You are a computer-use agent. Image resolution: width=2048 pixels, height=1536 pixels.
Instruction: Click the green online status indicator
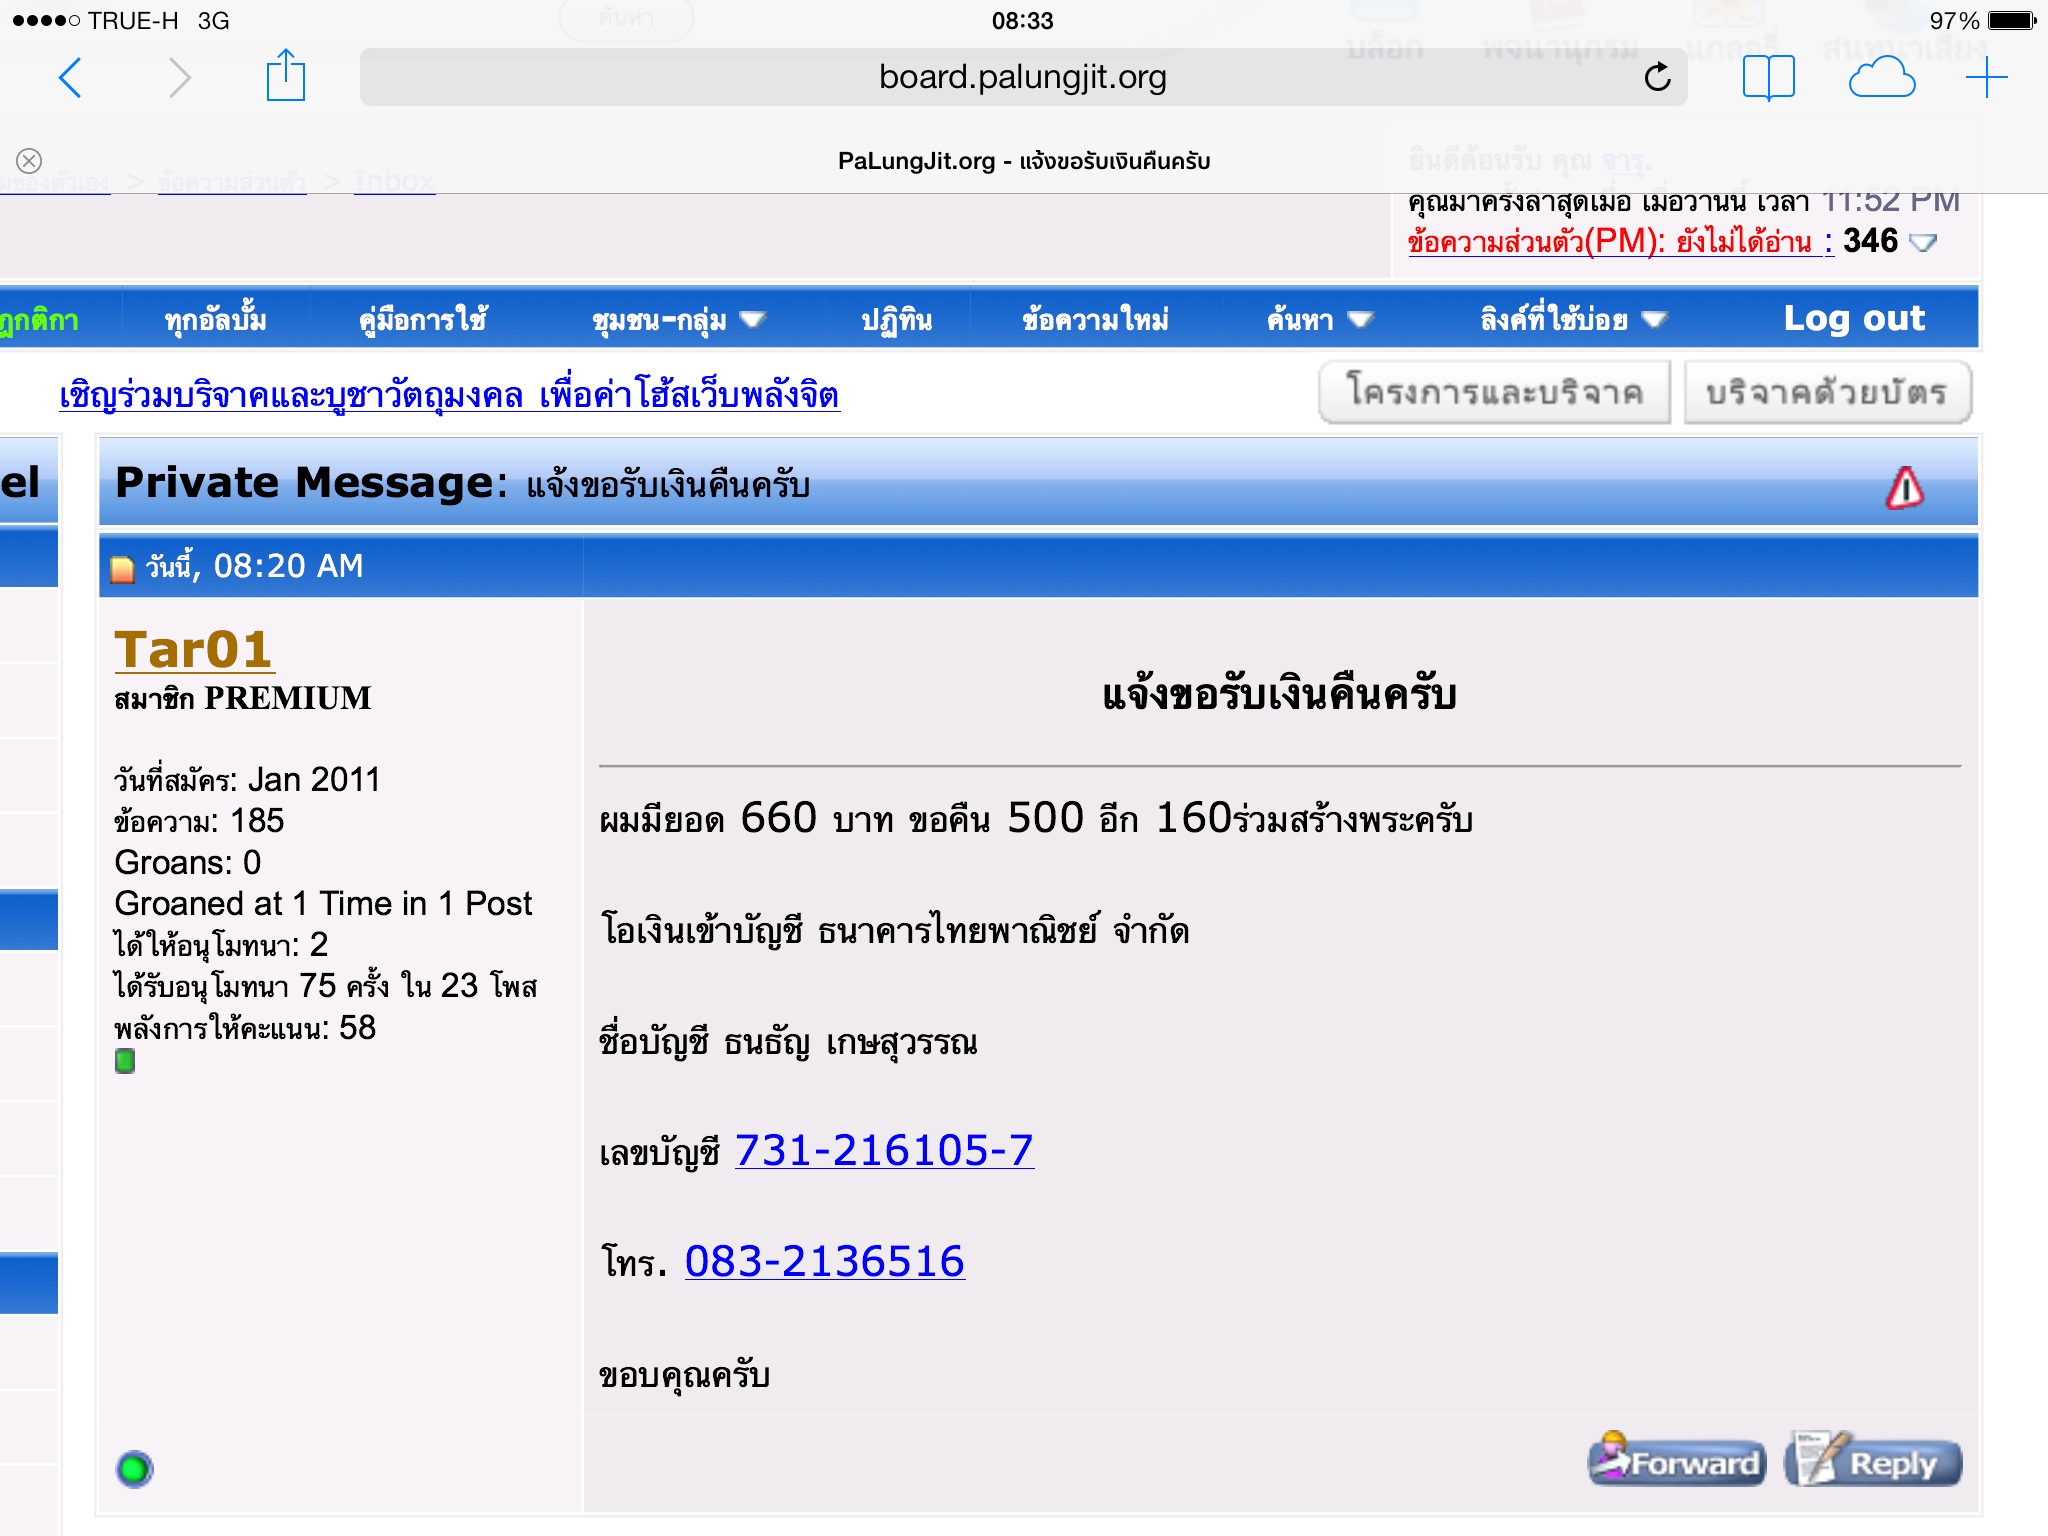(x=134, y=1469)
